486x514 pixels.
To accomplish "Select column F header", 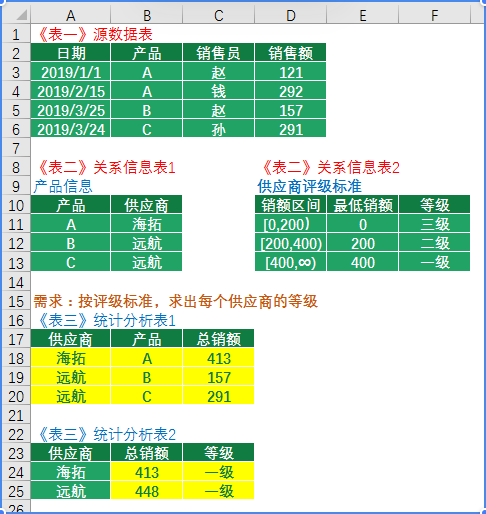I will (435, 15).
